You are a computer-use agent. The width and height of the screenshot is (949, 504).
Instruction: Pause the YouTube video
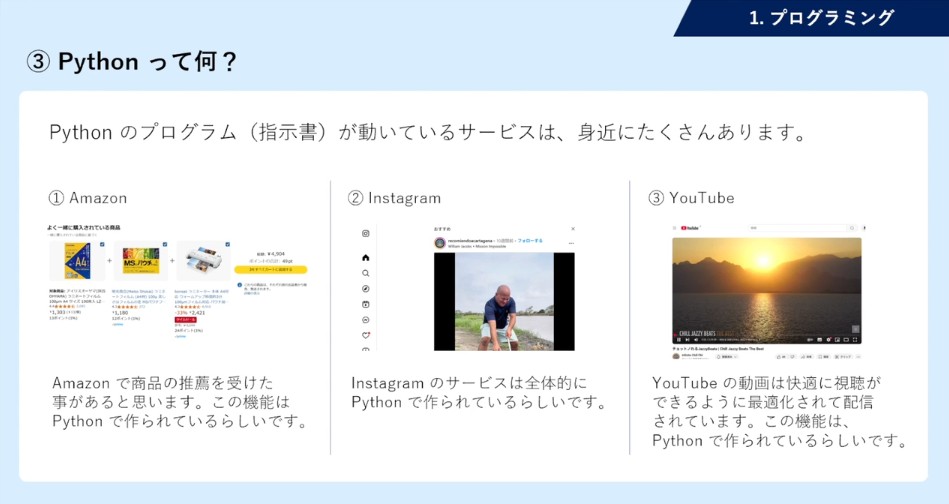click(x=678, y=340)
